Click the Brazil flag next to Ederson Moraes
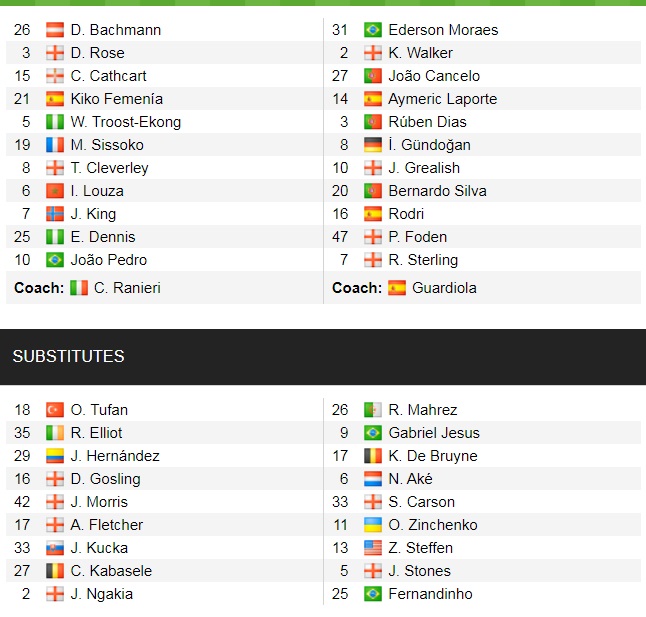Viewport: 646px width, 617px height. 373,30
